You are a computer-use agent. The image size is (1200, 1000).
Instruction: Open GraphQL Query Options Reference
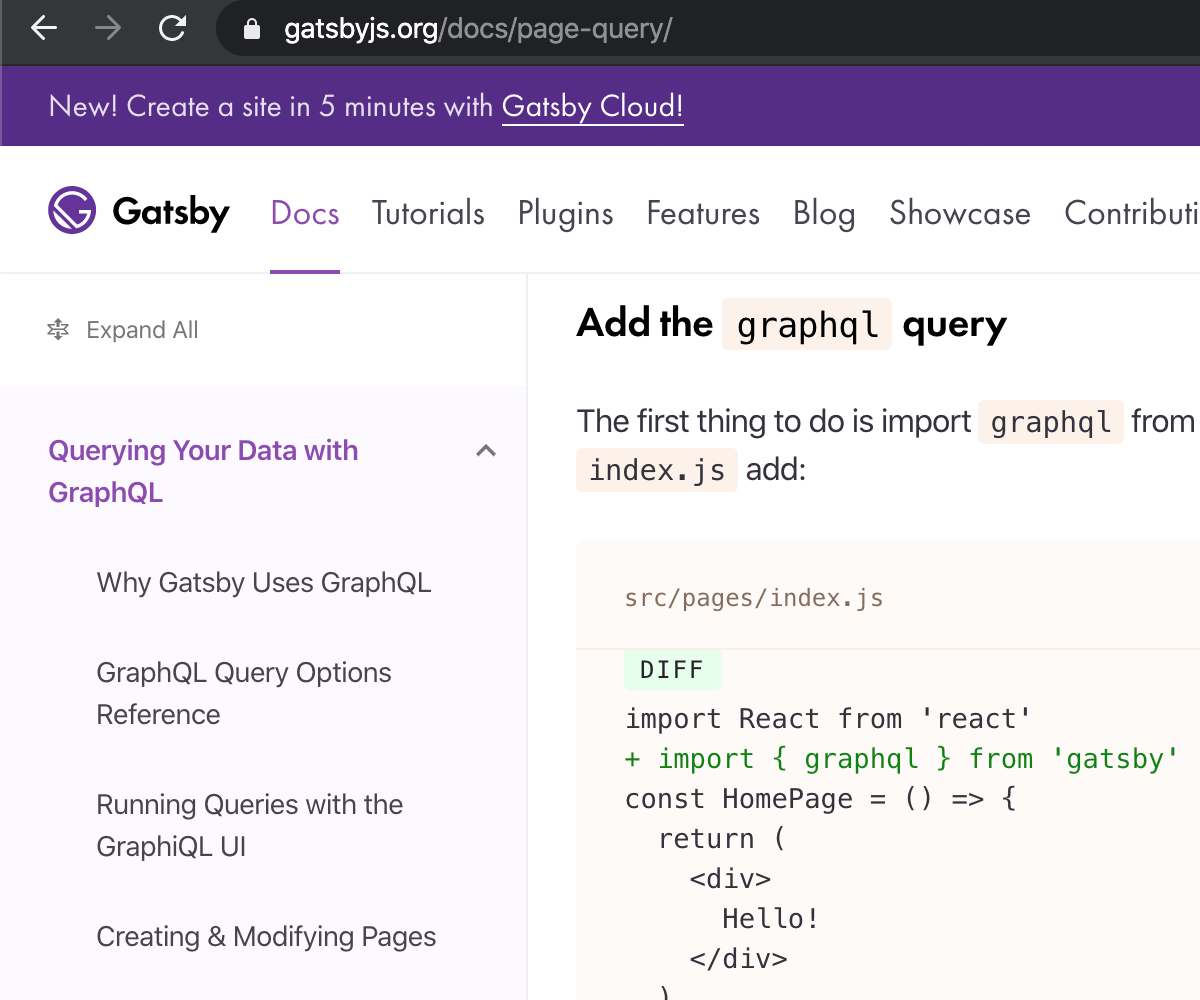pyautogui.click(x=244, y=693)
